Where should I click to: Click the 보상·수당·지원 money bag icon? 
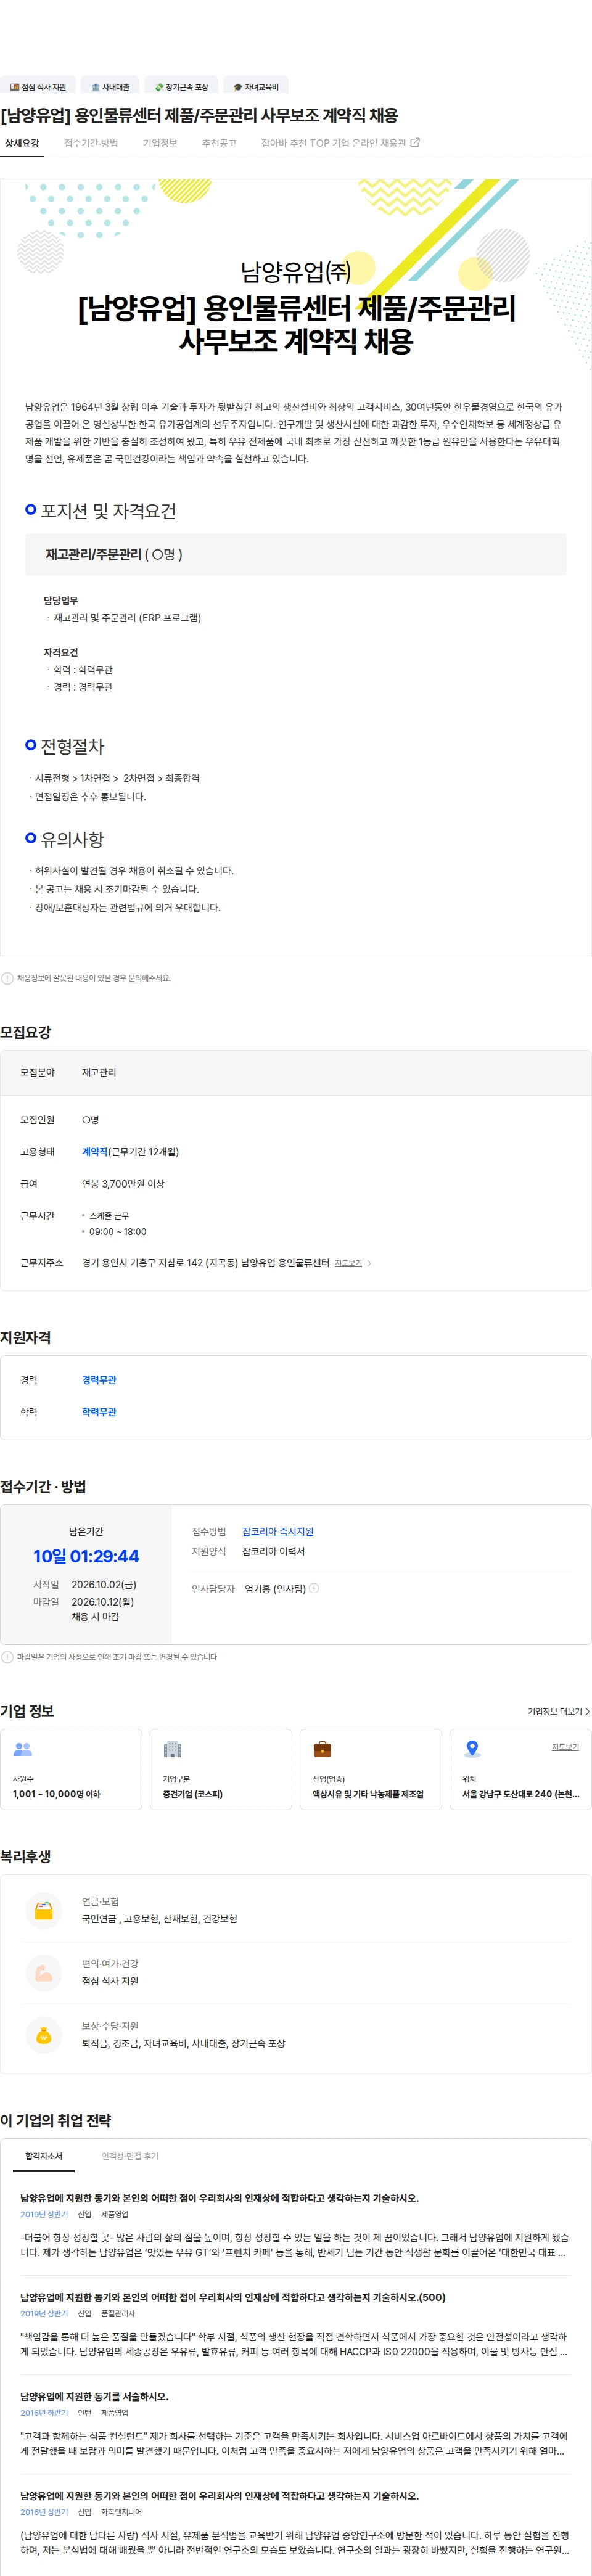pos(43,2034)
